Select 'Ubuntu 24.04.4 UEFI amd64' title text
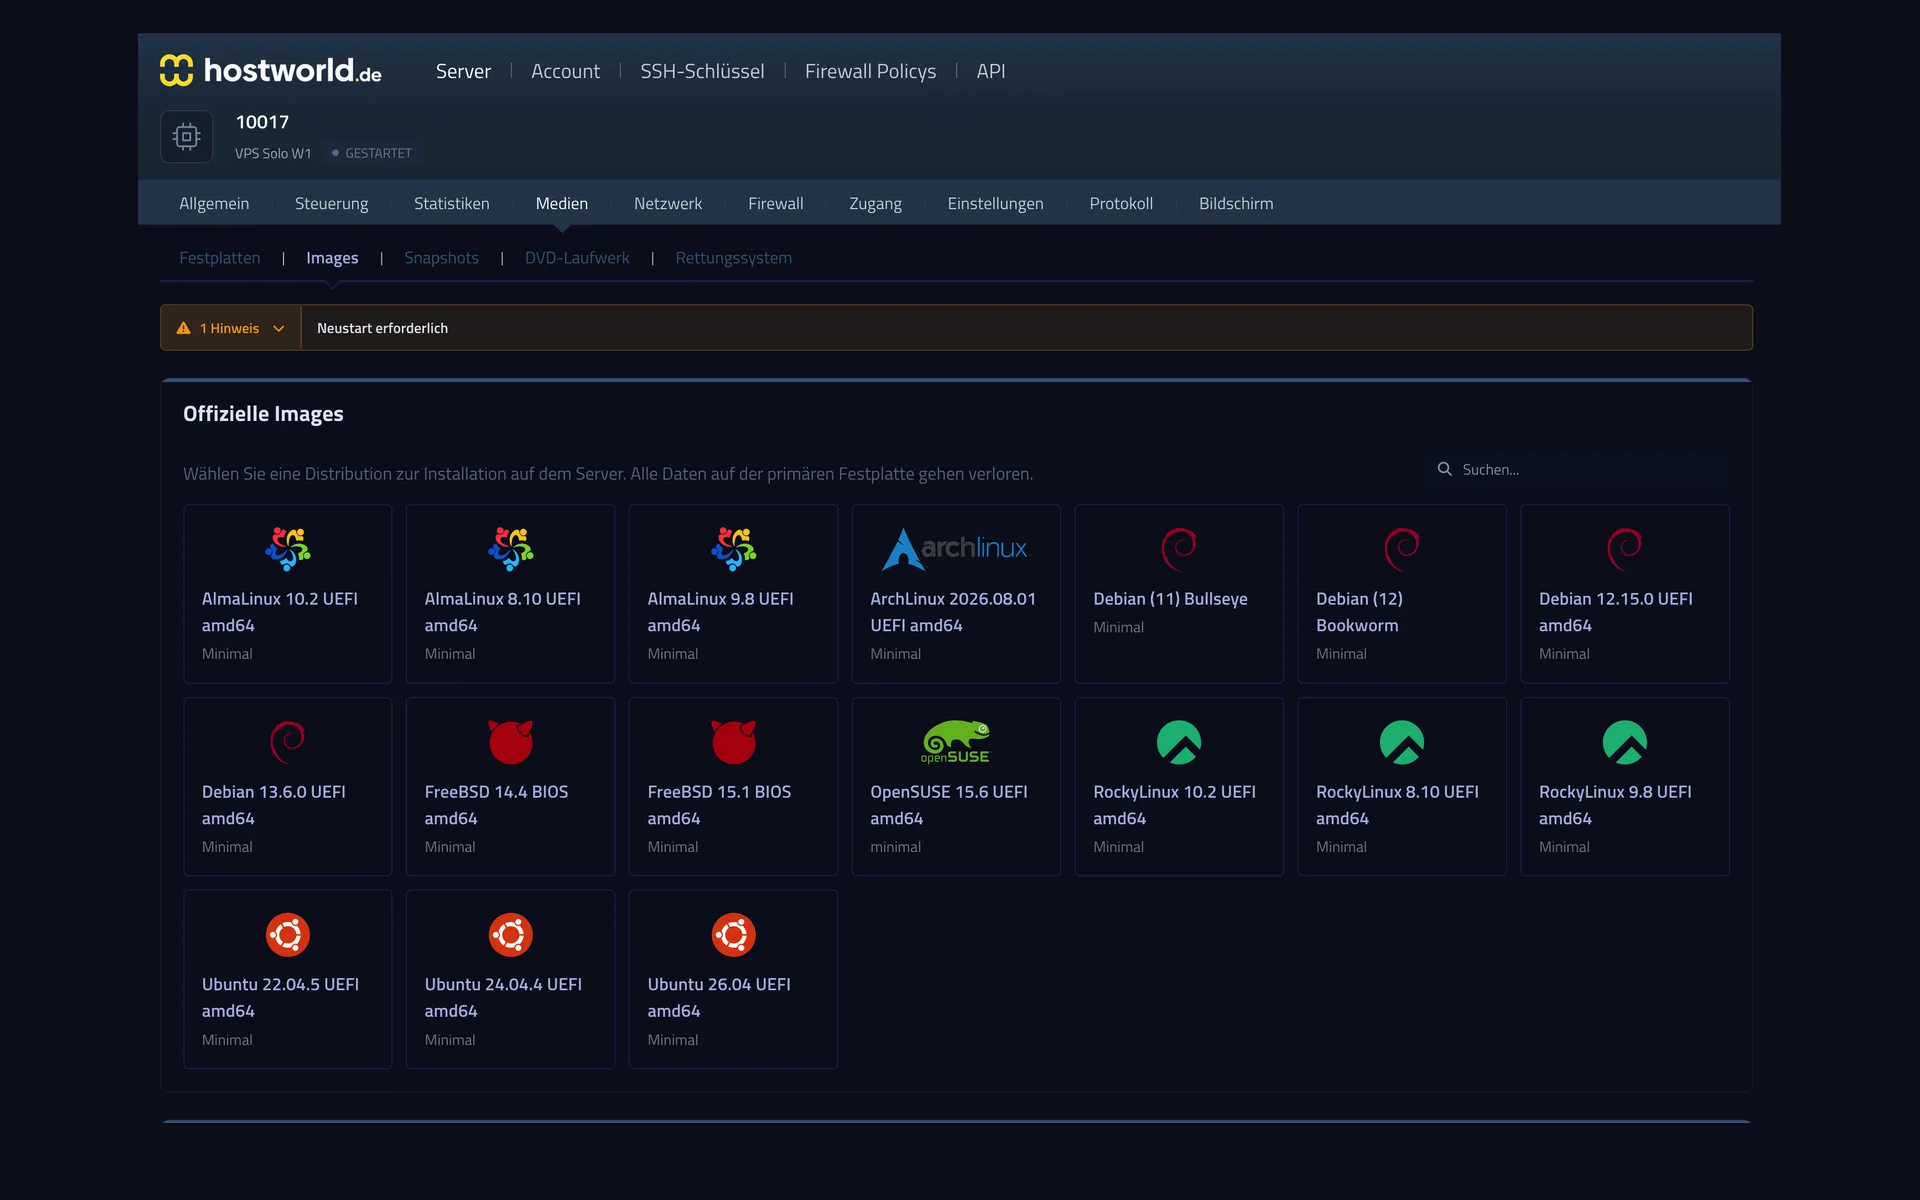 point(503,998)
